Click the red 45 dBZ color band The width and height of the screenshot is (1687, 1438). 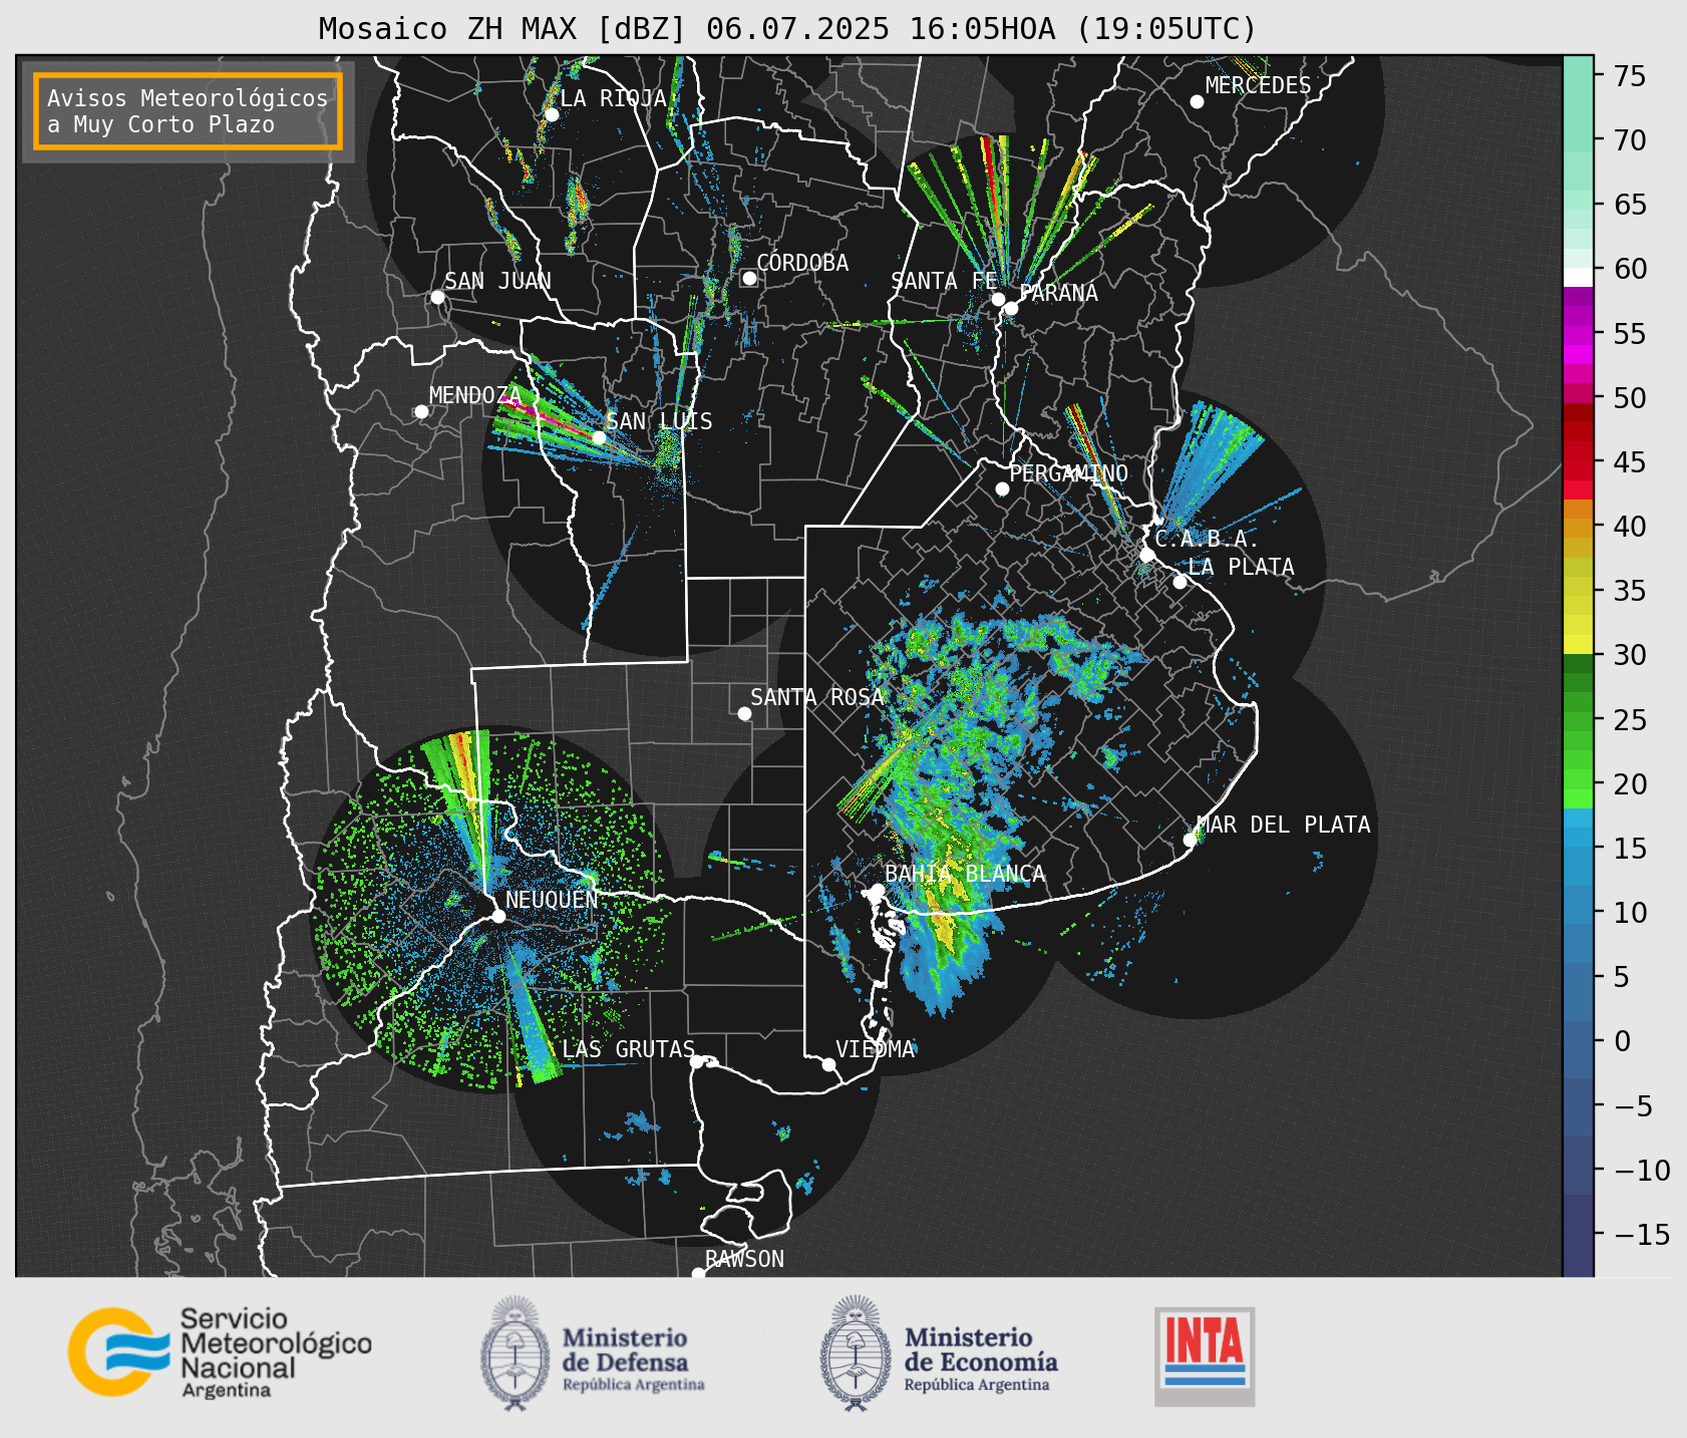click(x=1578, y=463)
